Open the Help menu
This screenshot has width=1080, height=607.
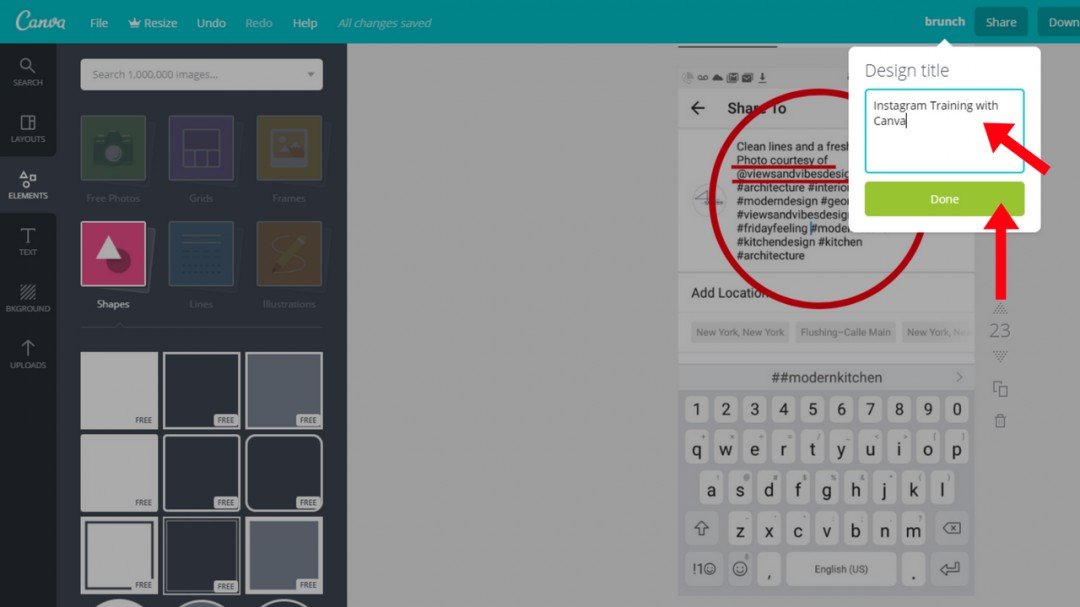304,23
